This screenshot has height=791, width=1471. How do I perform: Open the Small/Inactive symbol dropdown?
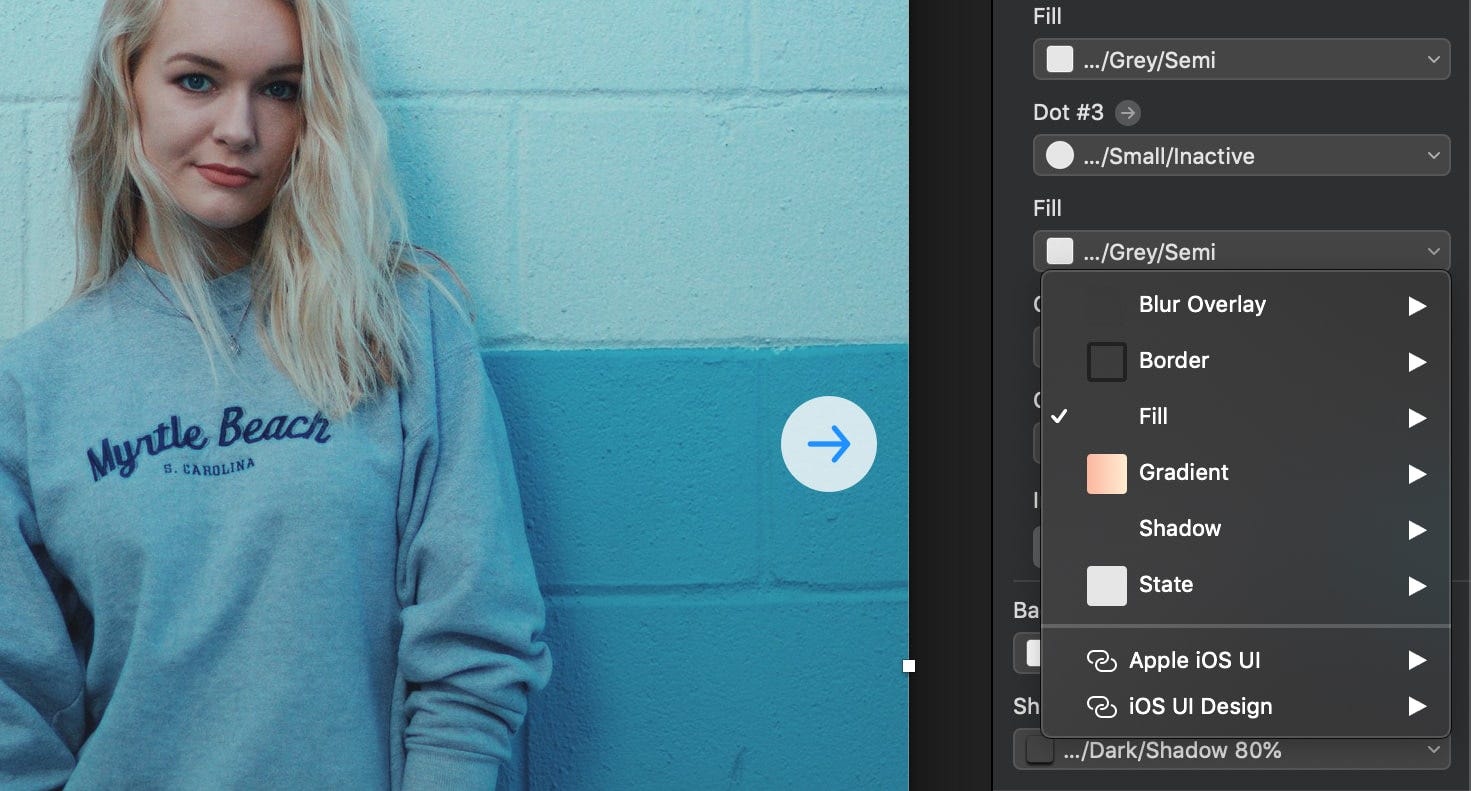(1241, 155)
